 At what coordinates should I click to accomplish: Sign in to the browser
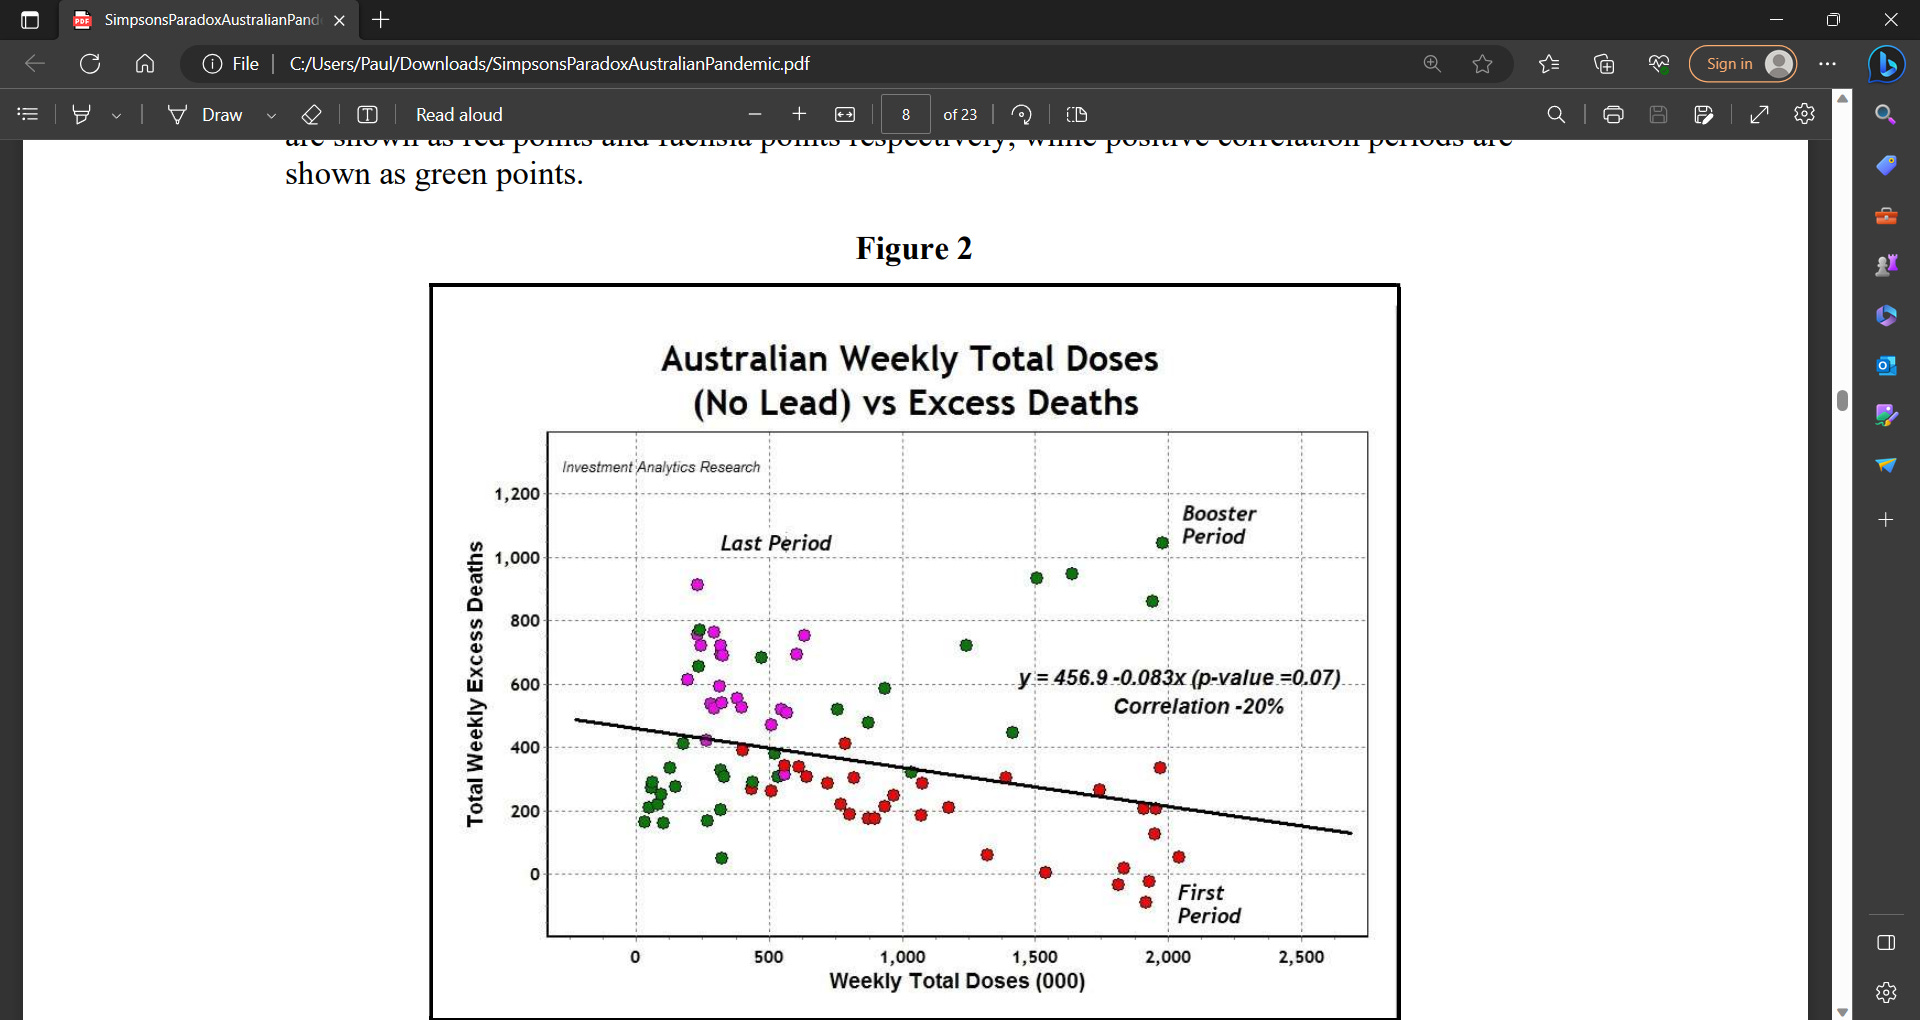coord(1742,63)
